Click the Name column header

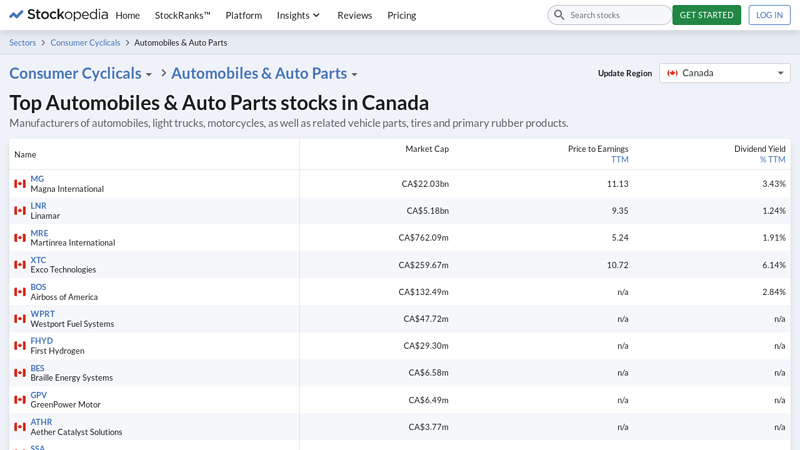[25, 154]
